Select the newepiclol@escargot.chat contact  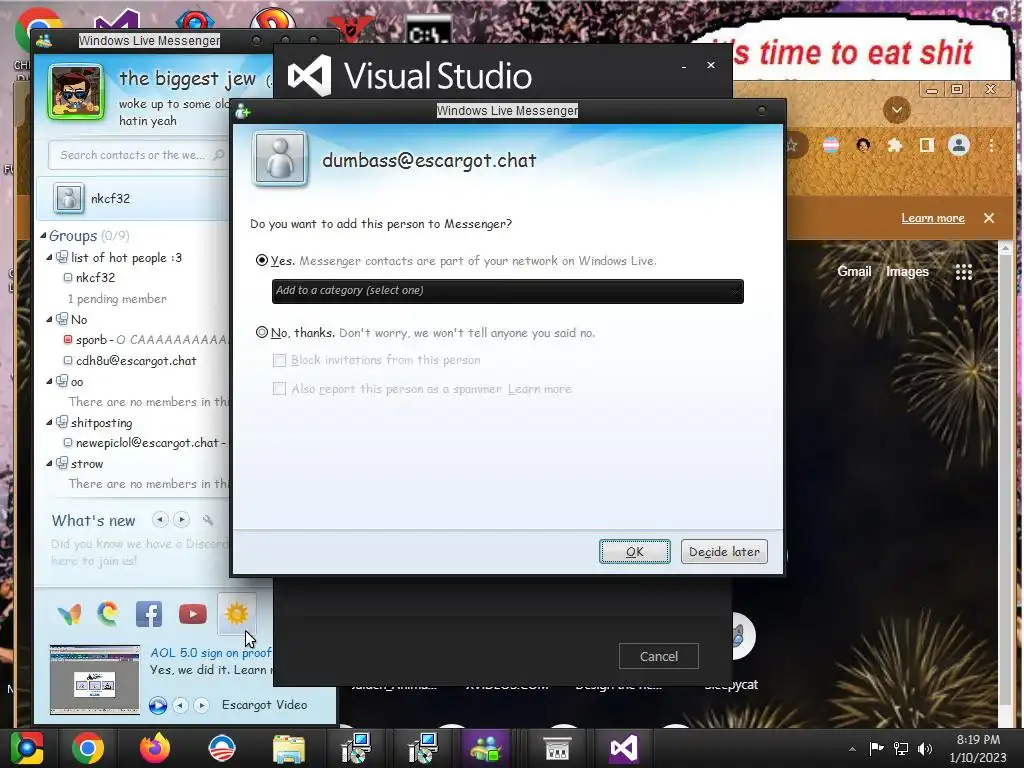[145, 443]
